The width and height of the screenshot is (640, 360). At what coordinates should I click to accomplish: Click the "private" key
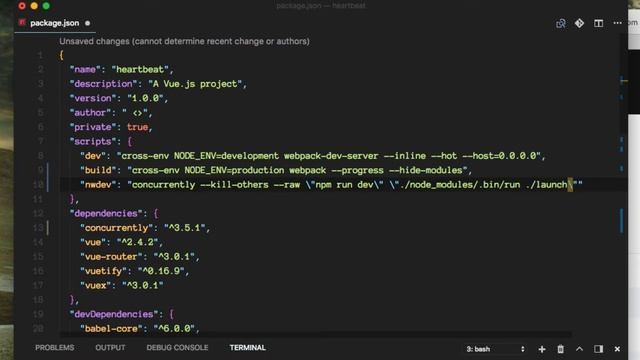pos(93,127)
